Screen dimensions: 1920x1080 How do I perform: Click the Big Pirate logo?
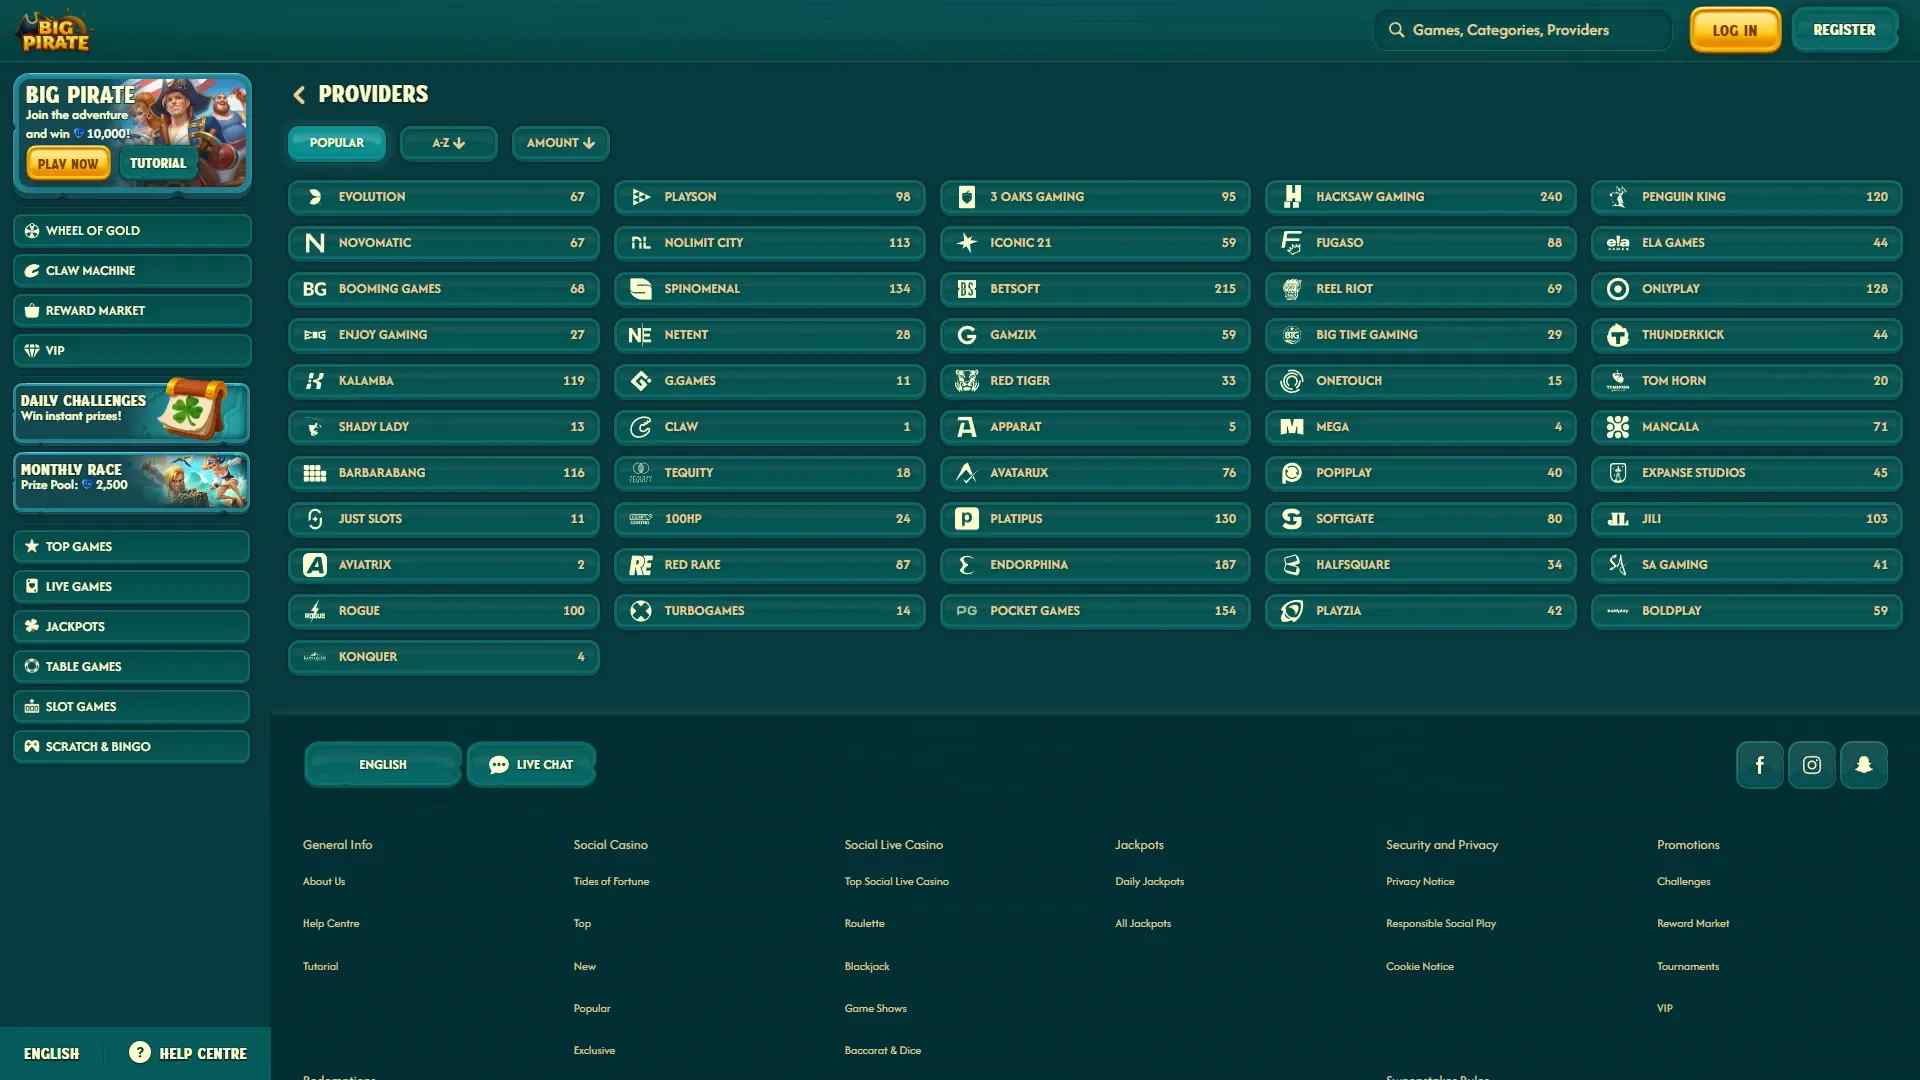55,32
